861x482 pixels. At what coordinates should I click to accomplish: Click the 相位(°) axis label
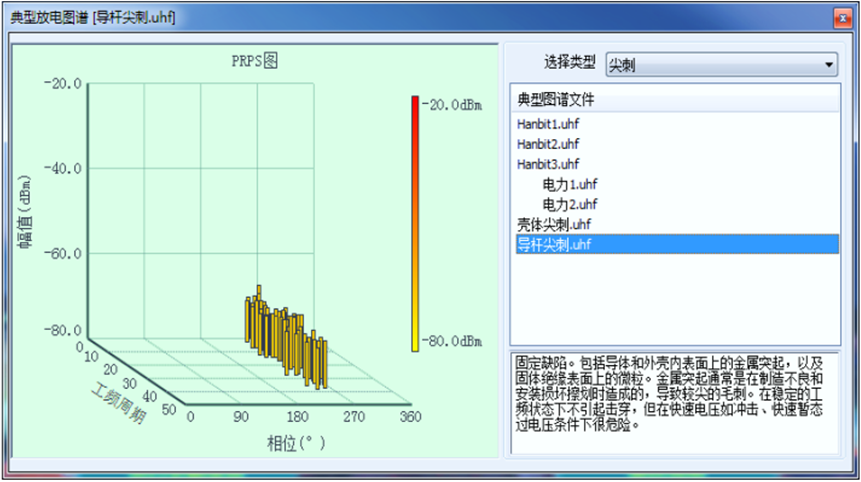296,441
